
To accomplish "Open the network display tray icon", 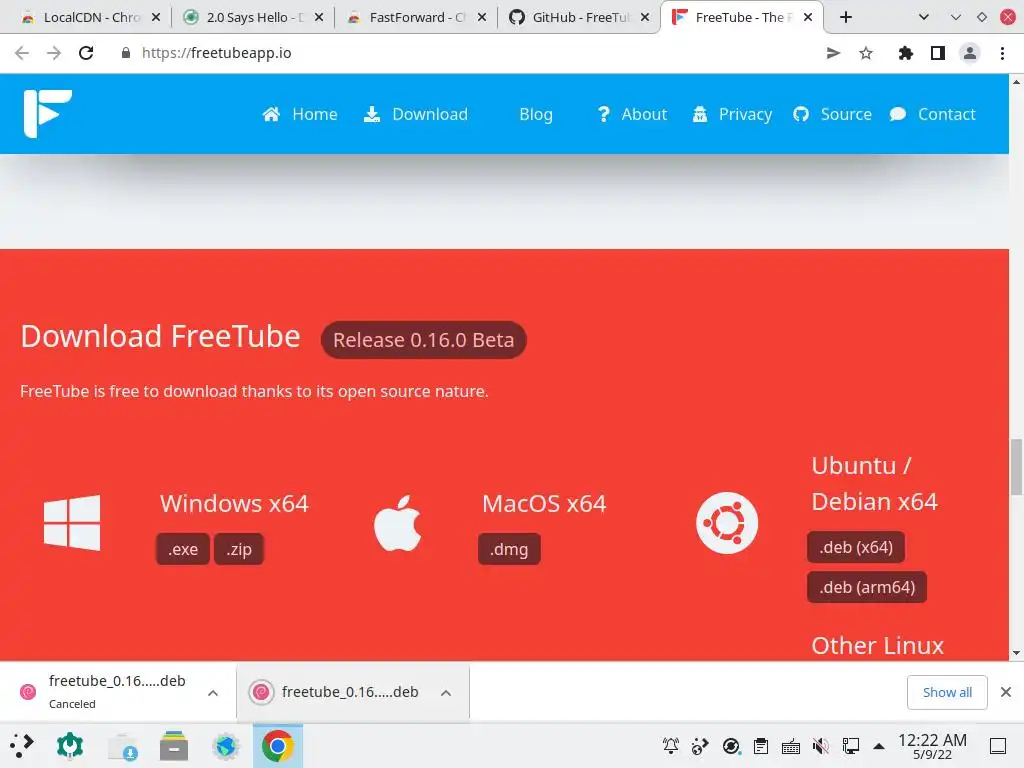I will tap(851, 746).
